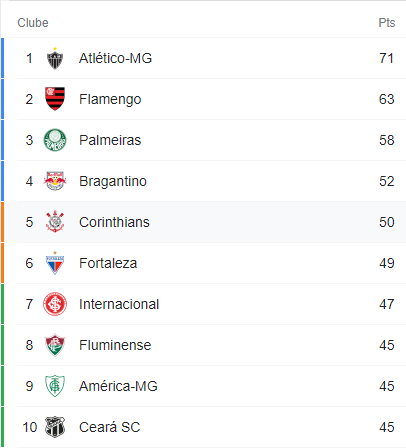The image size is (406, 448).
Task: Click the Internacional red round crest
Action: (55, 304)
